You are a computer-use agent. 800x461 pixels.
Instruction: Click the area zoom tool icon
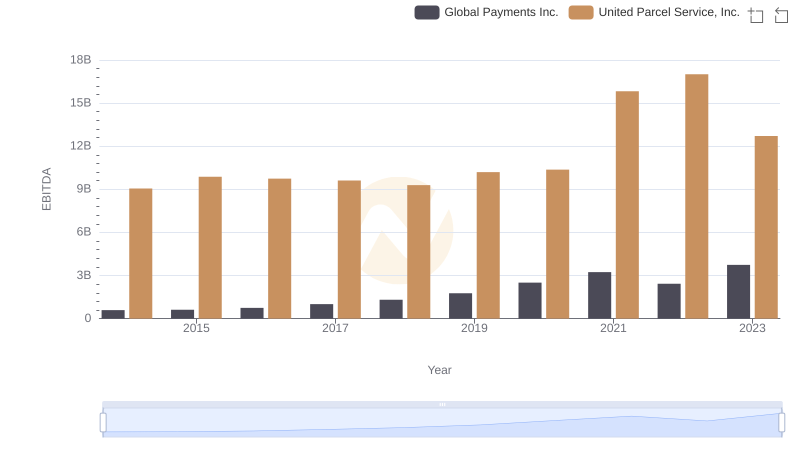756,15
